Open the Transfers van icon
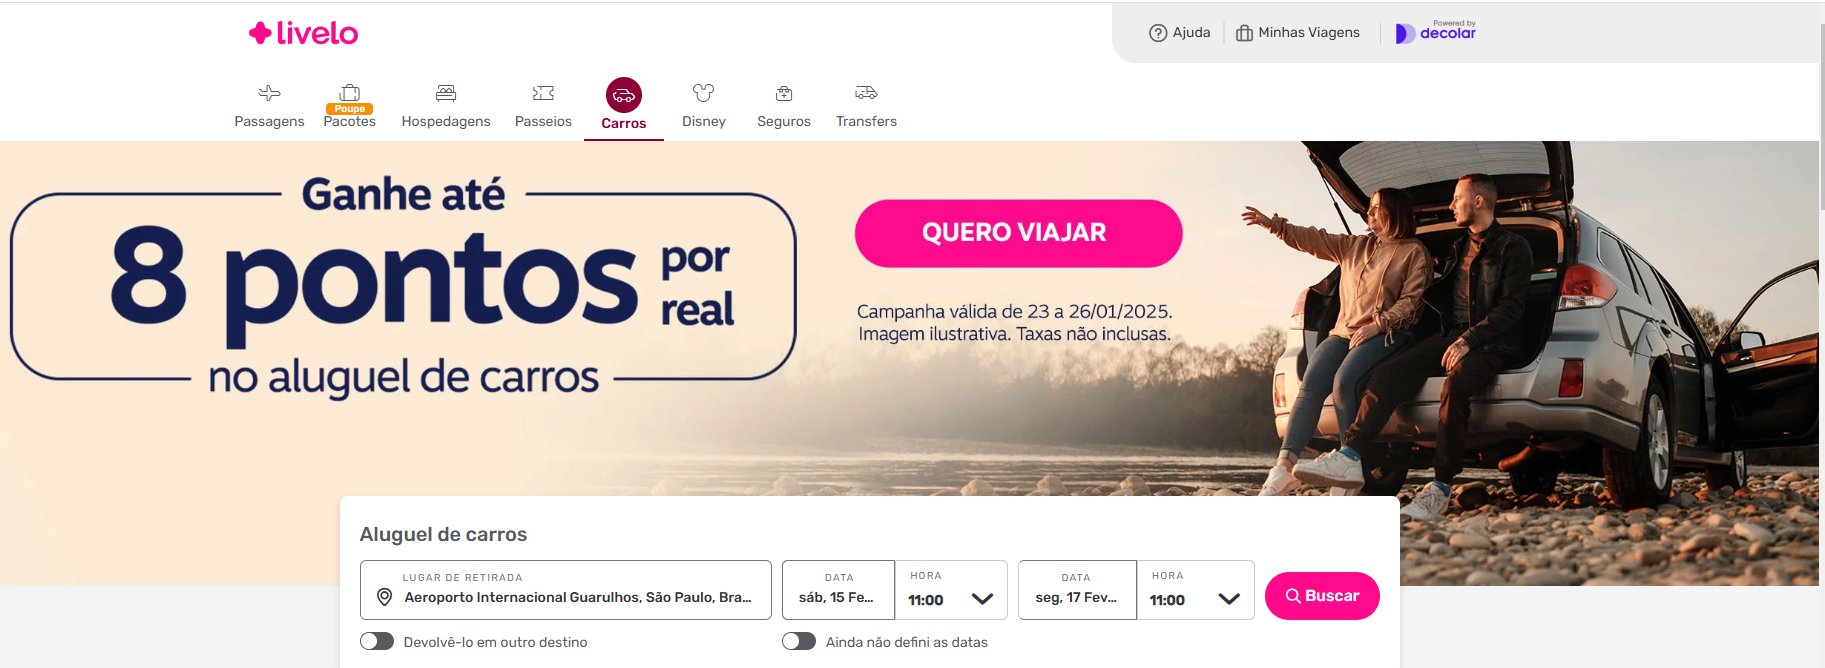Viewport: 1825px width, 668px height. (866, 93)
